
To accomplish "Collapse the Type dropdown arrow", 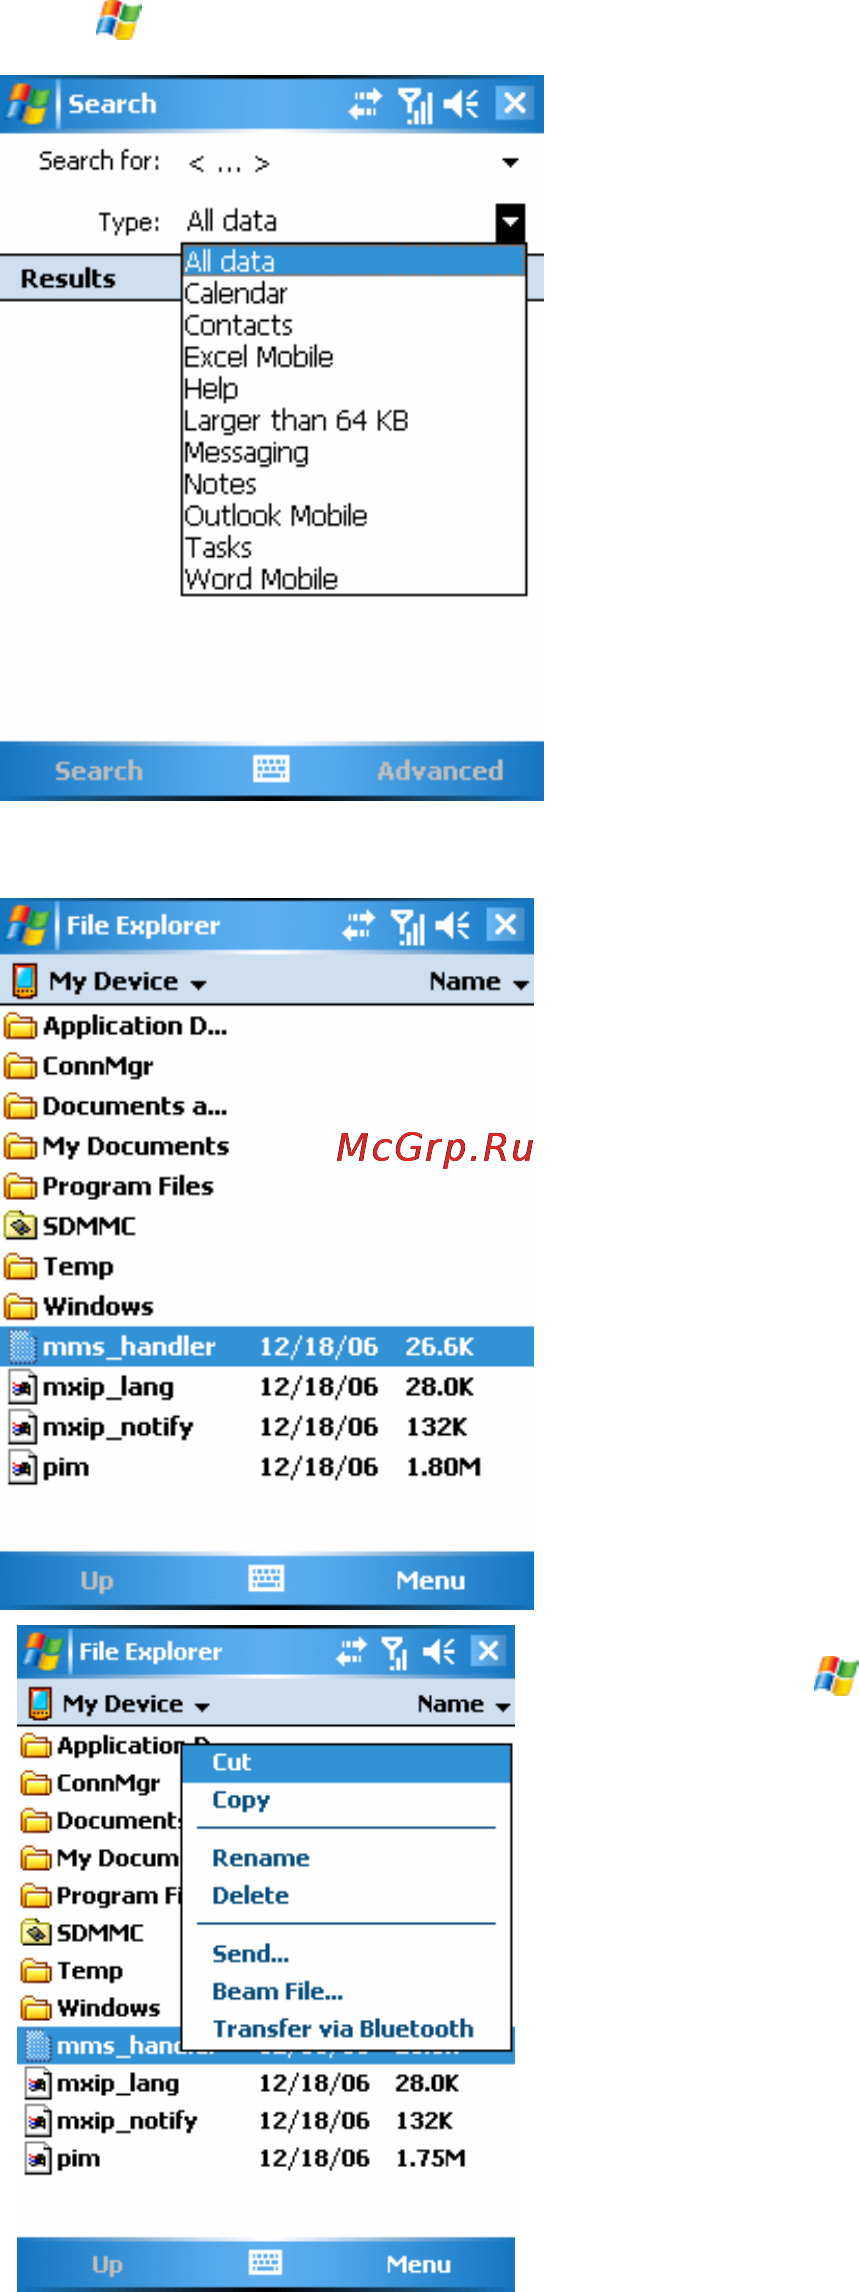I will 510,221.
